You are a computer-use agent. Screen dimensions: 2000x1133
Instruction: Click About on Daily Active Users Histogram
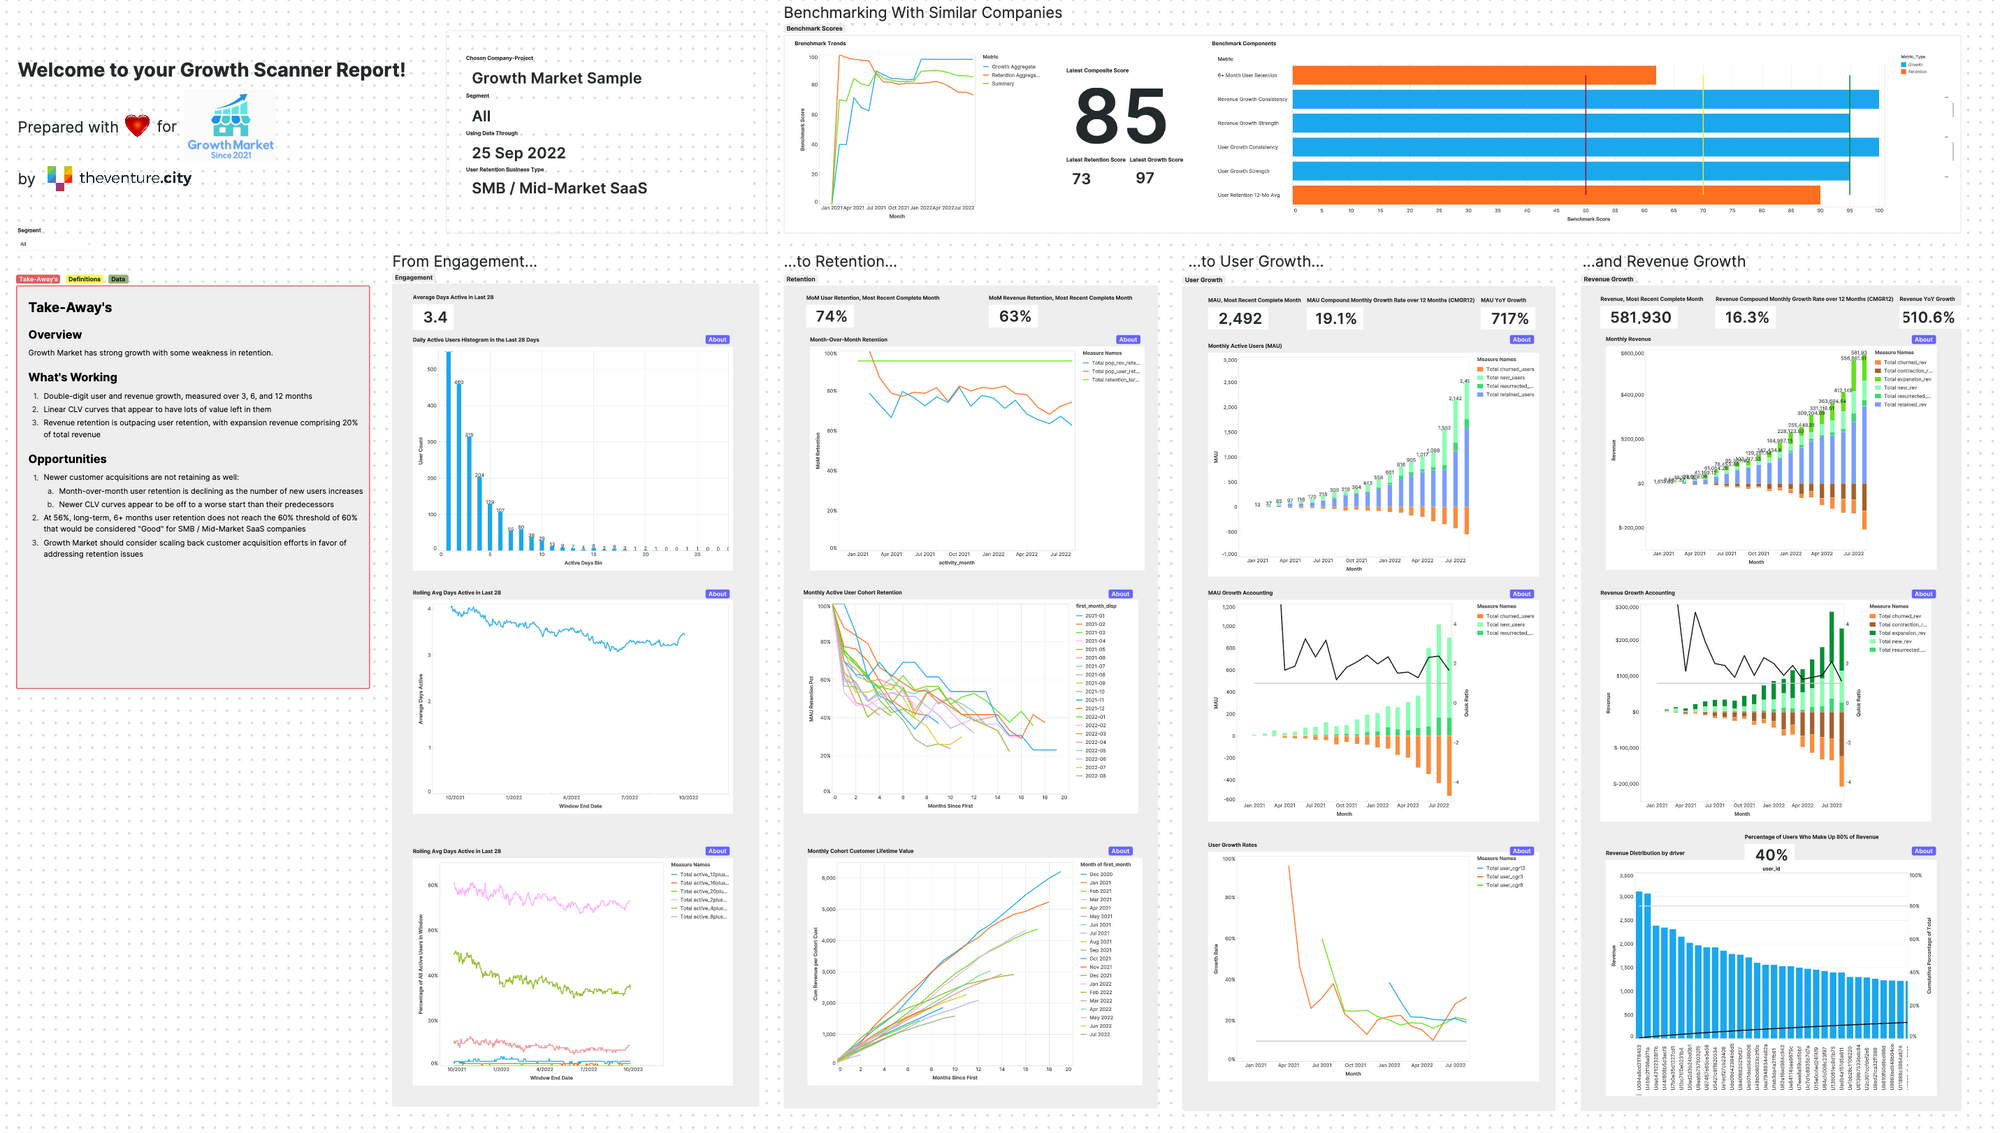[x=717, y=340]
